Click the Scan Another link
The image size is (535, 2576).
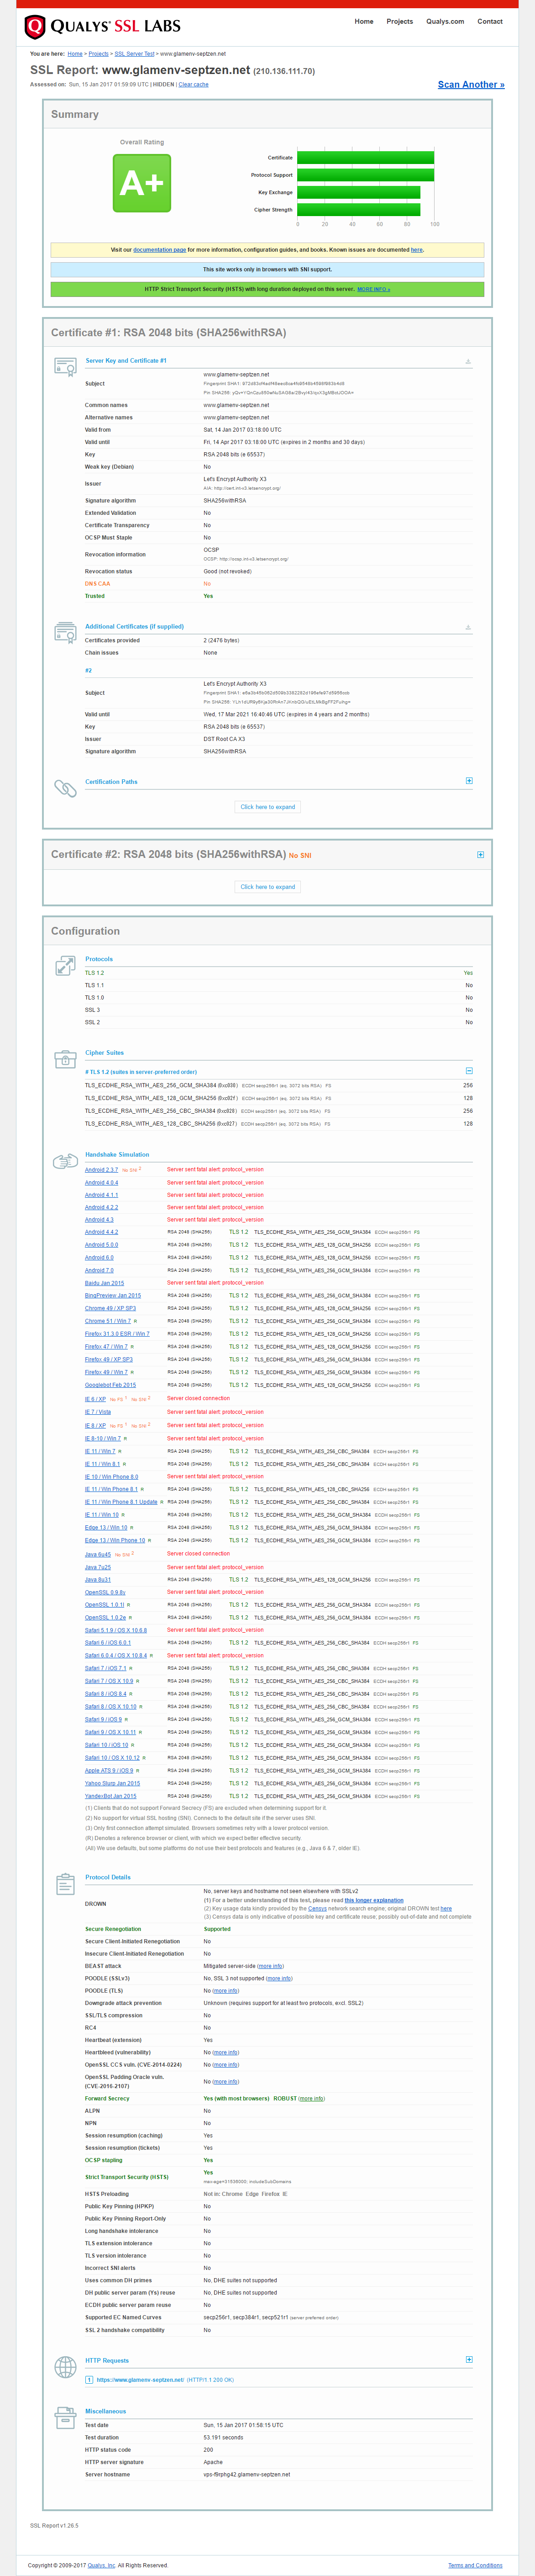tap(471, 85)
